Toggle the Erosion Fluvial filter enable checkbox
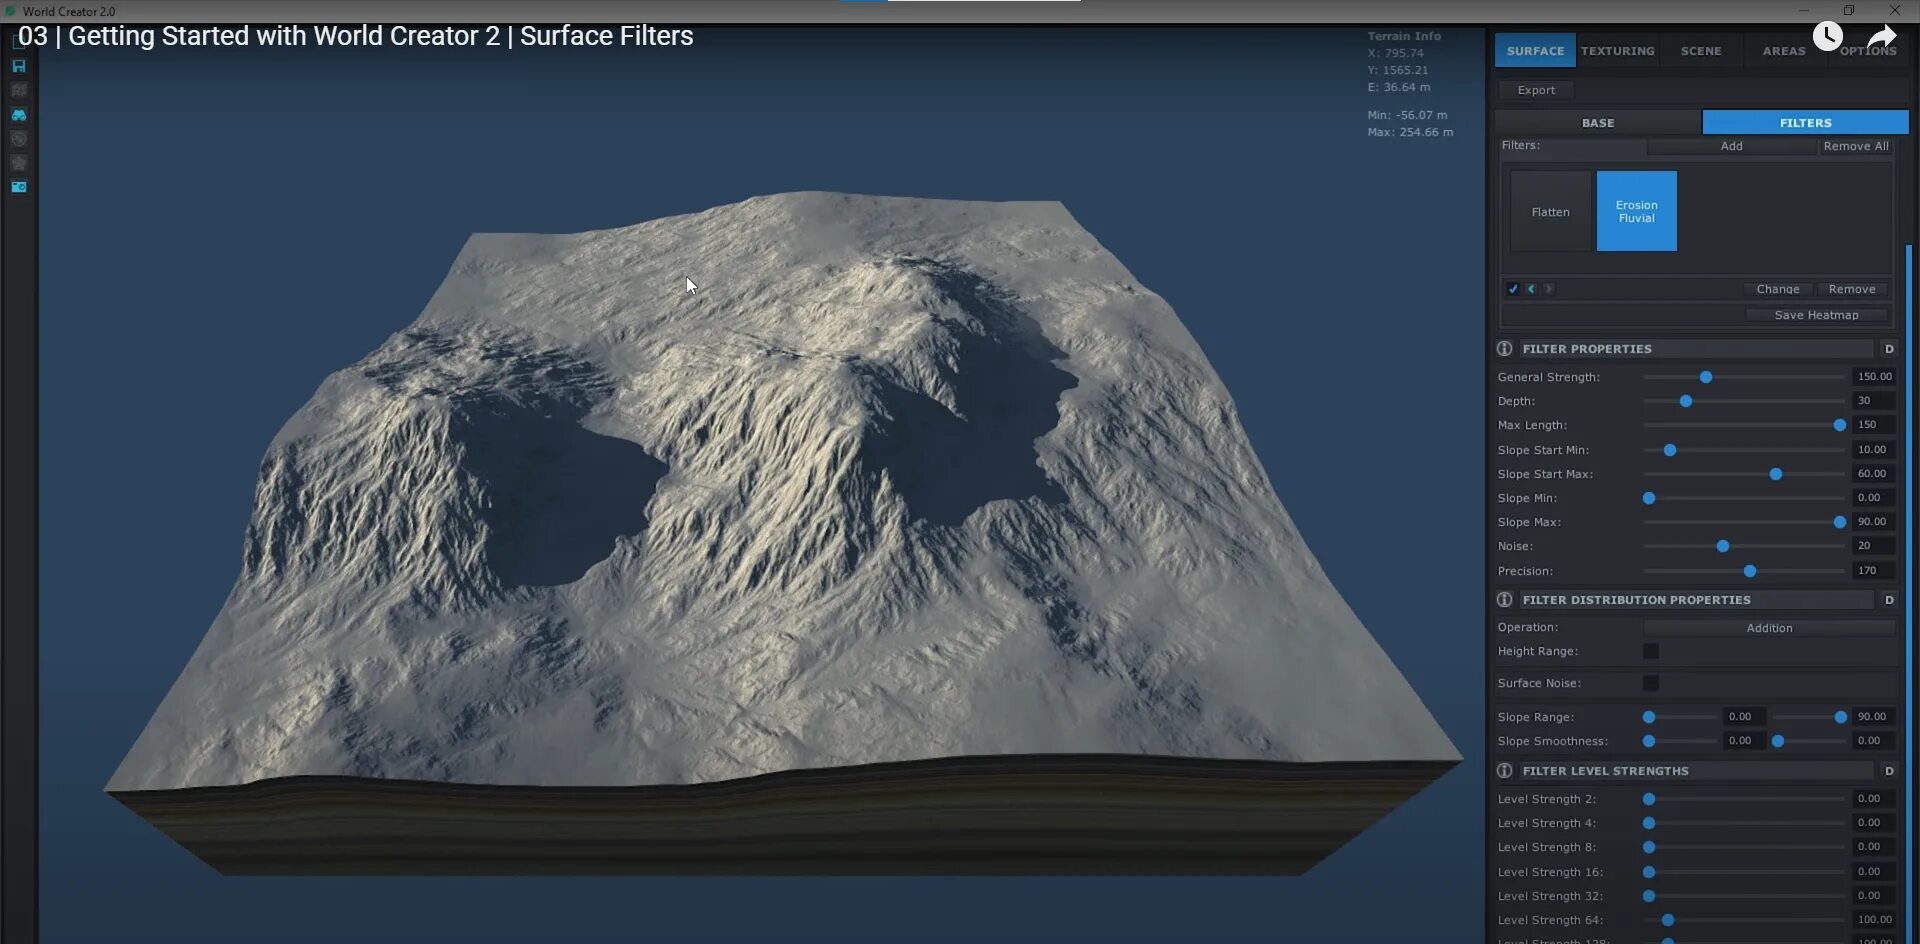The width and height of the screenshot is (1920, 944). coord(1513,288)
